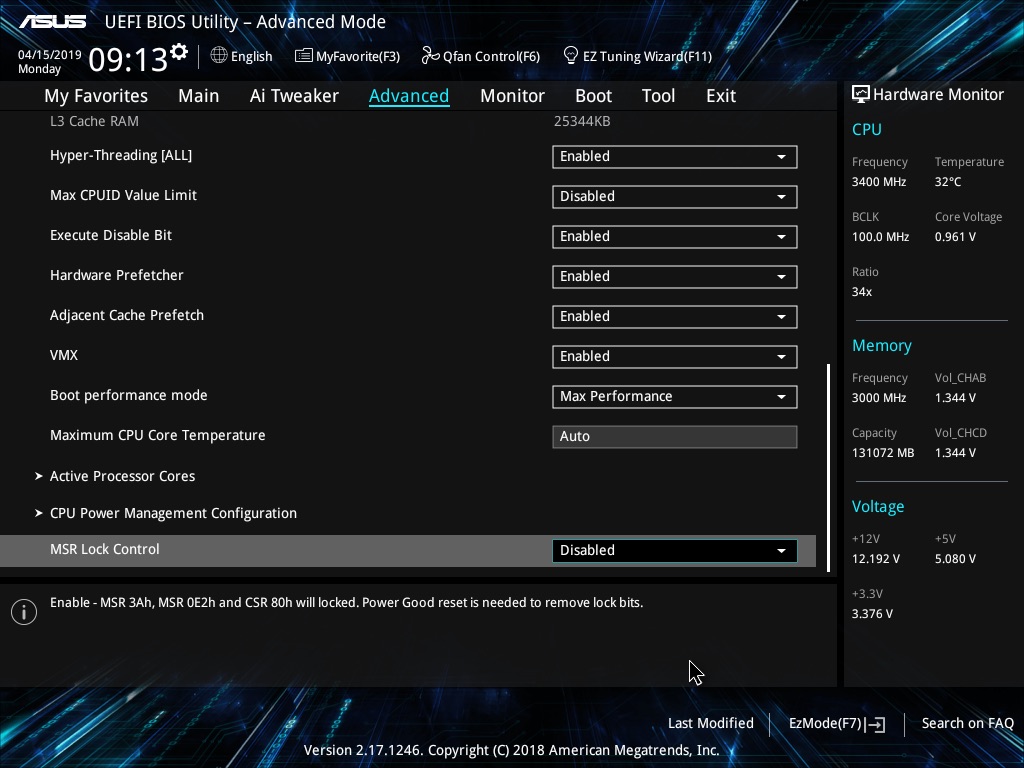Click the Maximum CPU Core Temperature label
Screen dimensions: 1024x768
(x=157, y=436)
